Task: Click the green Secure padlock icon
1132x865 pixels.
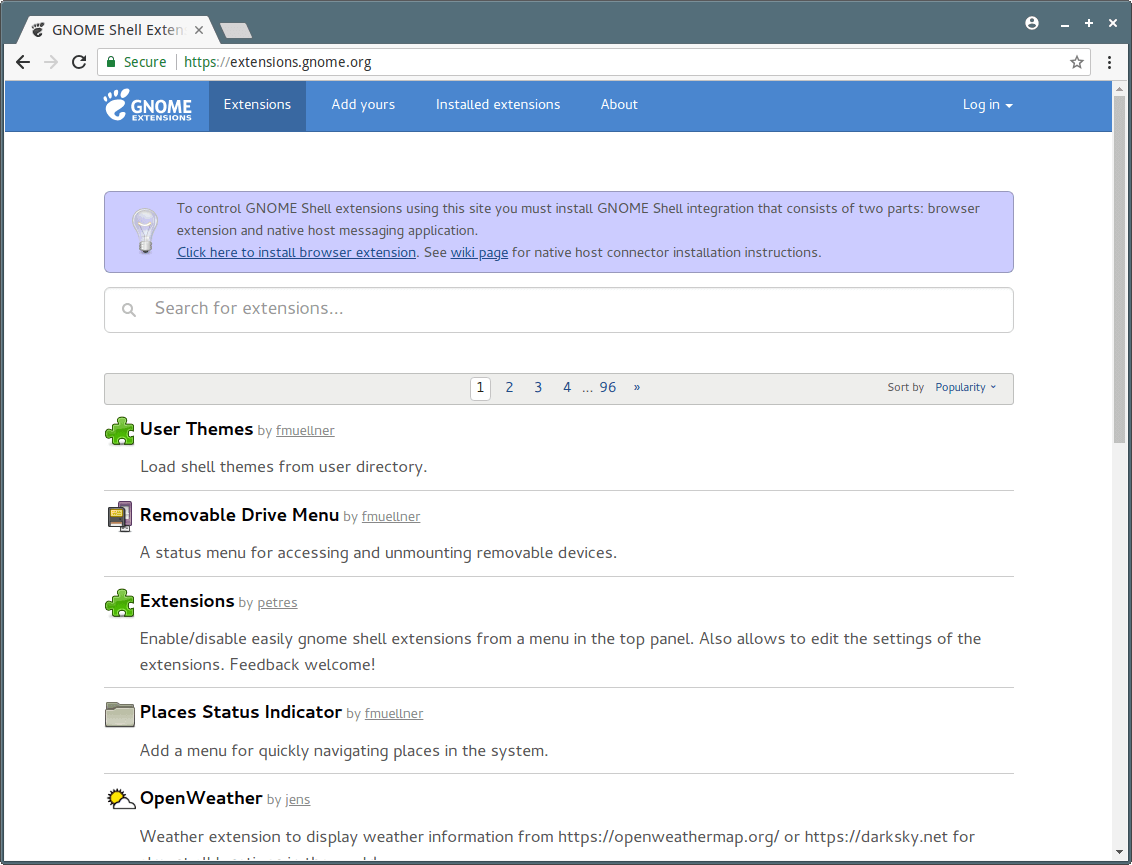Action: [x=110, y=62]
